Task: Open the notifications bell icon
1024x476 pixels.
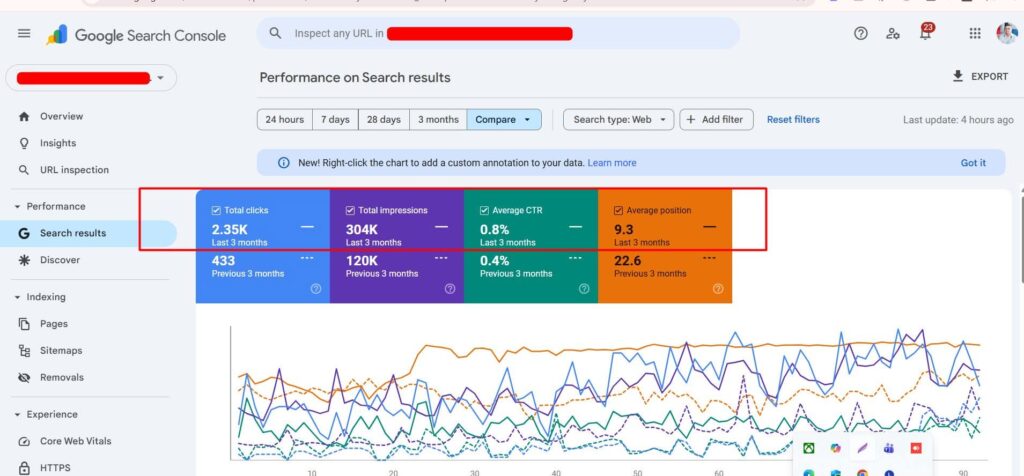Action: (x=925, y=34)
